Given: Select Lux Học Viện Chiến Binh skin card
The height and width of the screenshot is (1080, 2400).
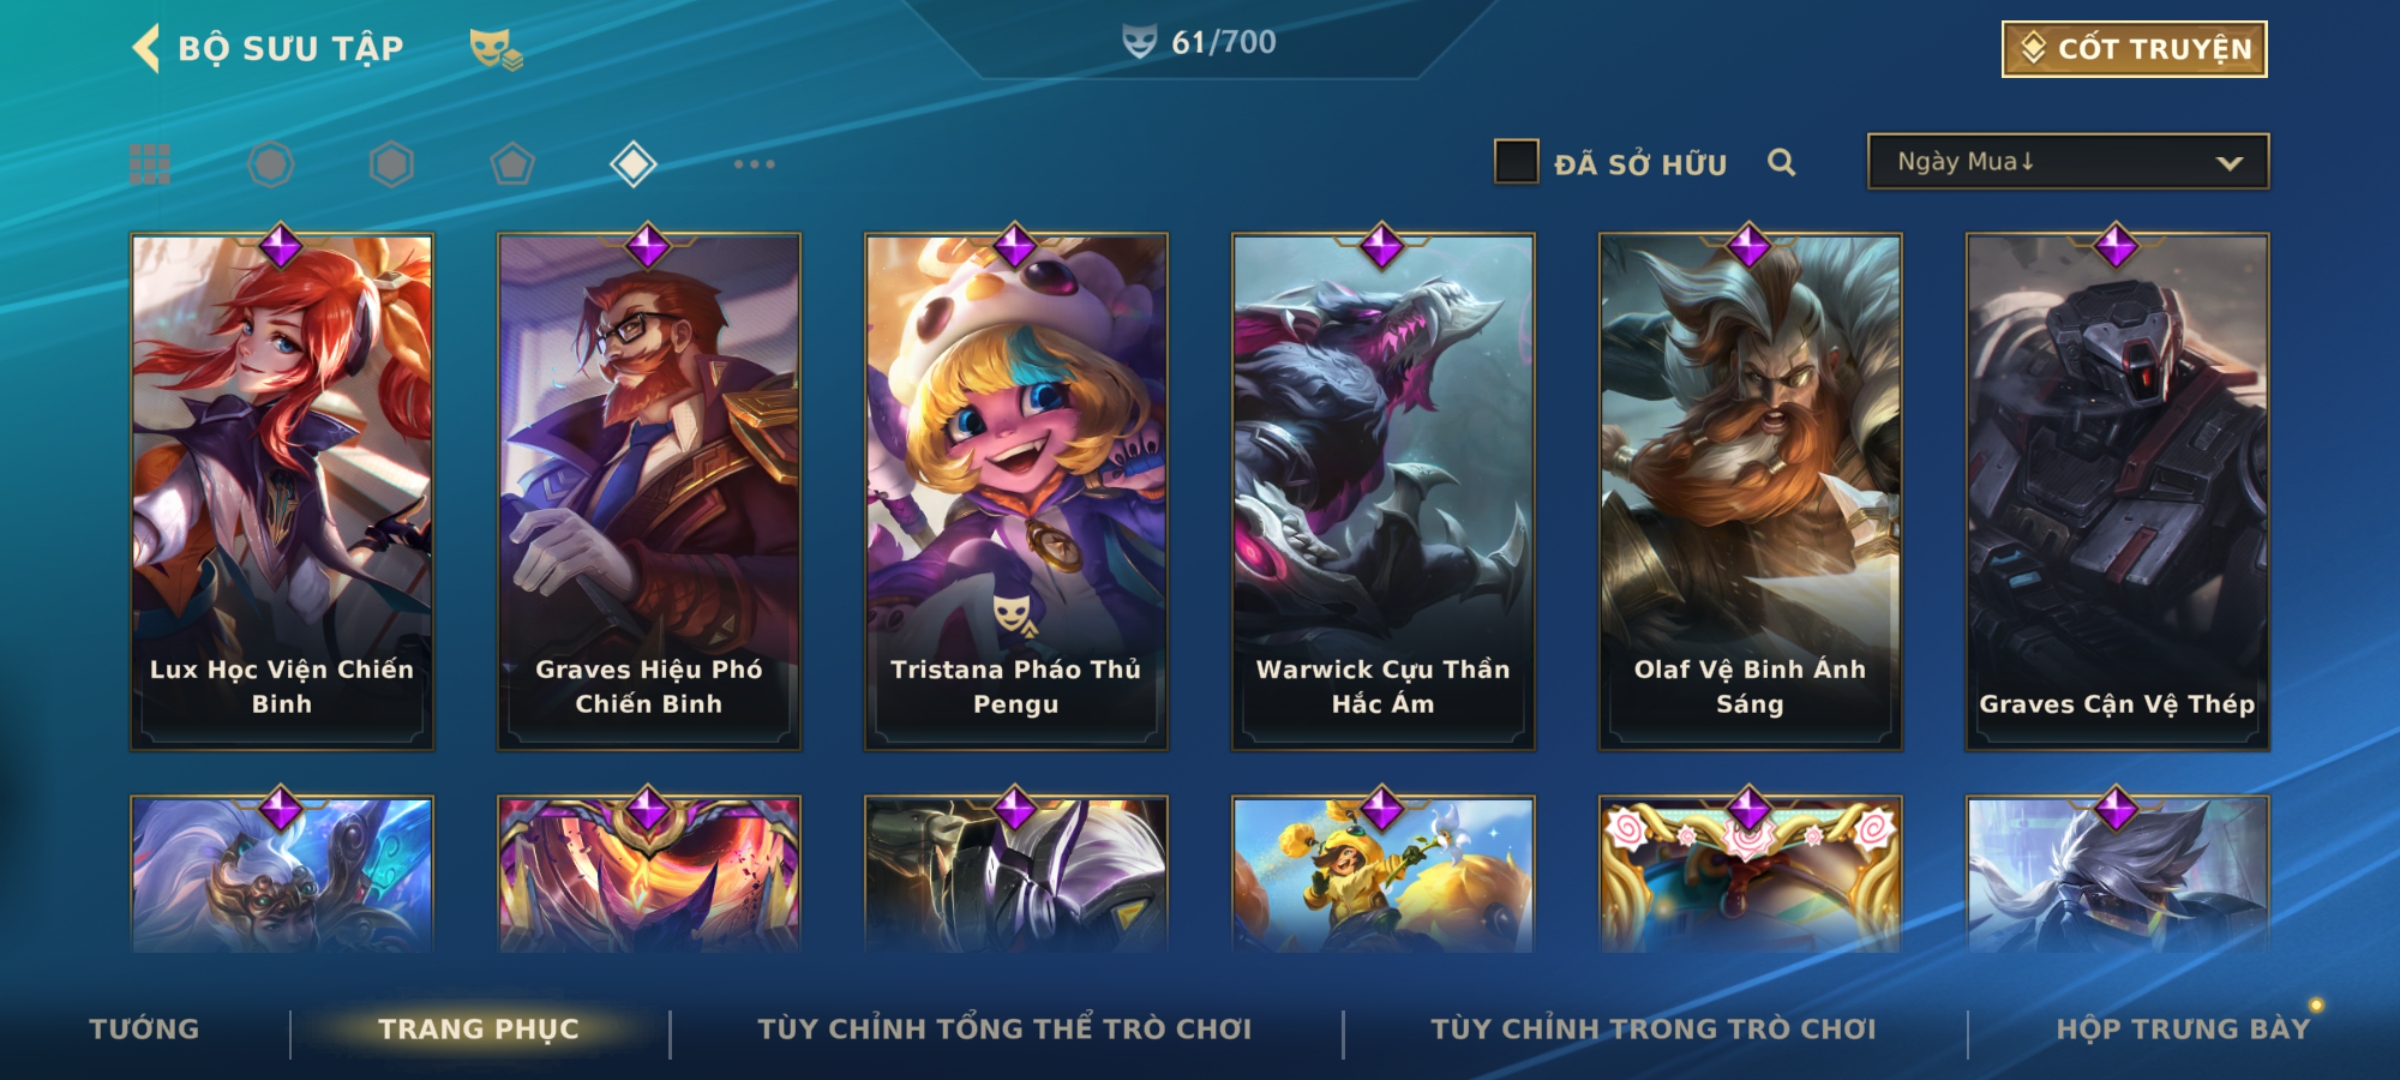Looking at the screenshot, I should click(282, 491).
